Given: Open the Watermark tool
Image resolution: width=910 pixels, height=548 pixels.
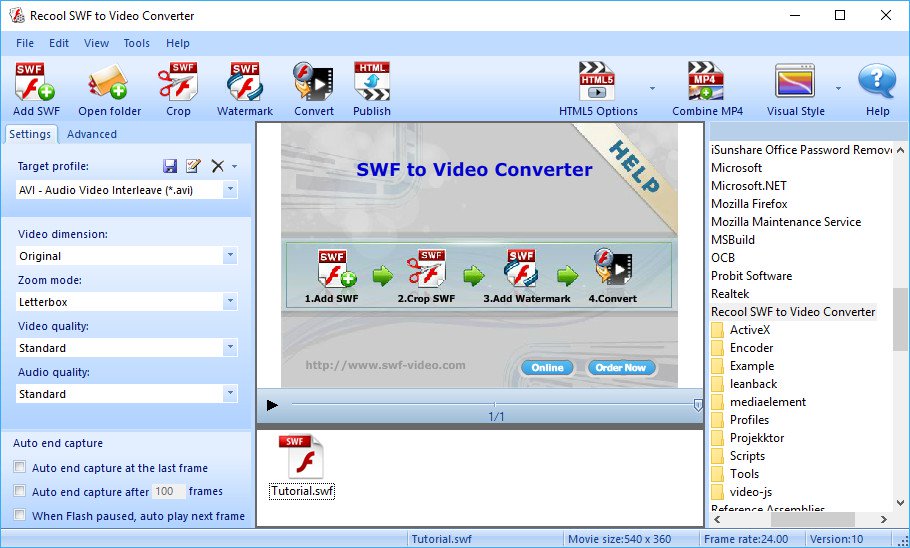Looking at the screenshot, I should [x=244, y=81].
